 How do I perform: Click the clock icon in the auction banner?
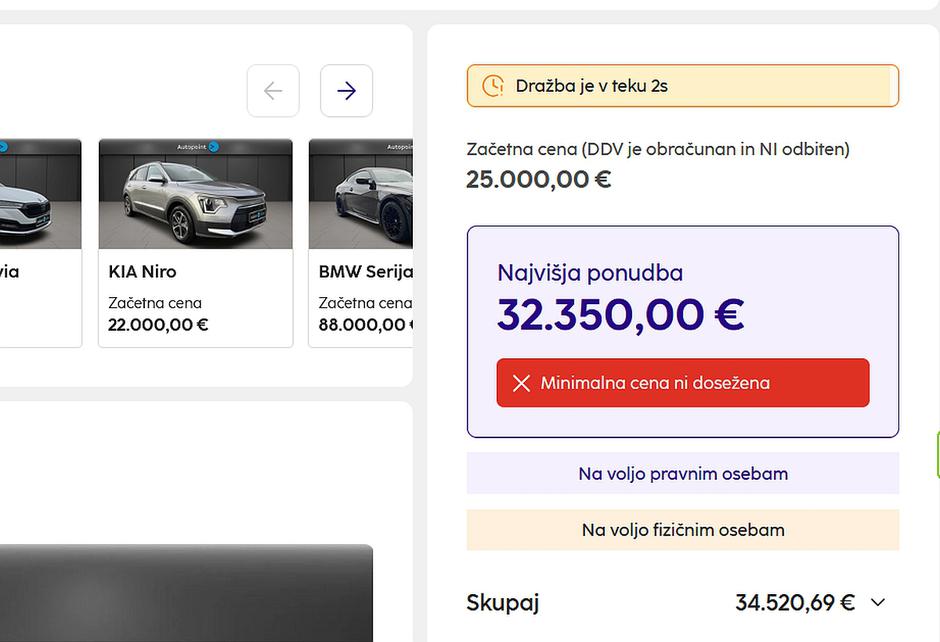point(491,86)
